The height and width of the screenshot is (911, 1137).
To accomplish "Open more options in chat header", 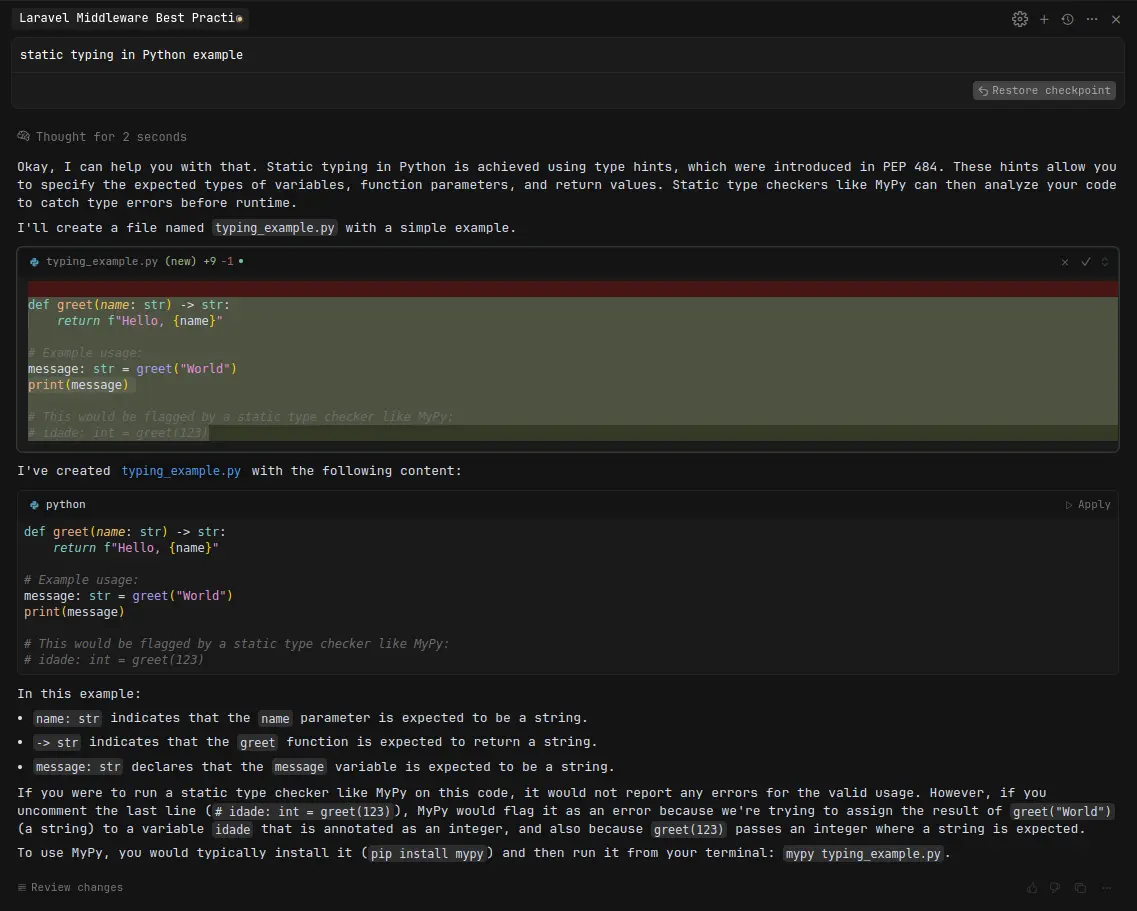I will pos(1092,20).
